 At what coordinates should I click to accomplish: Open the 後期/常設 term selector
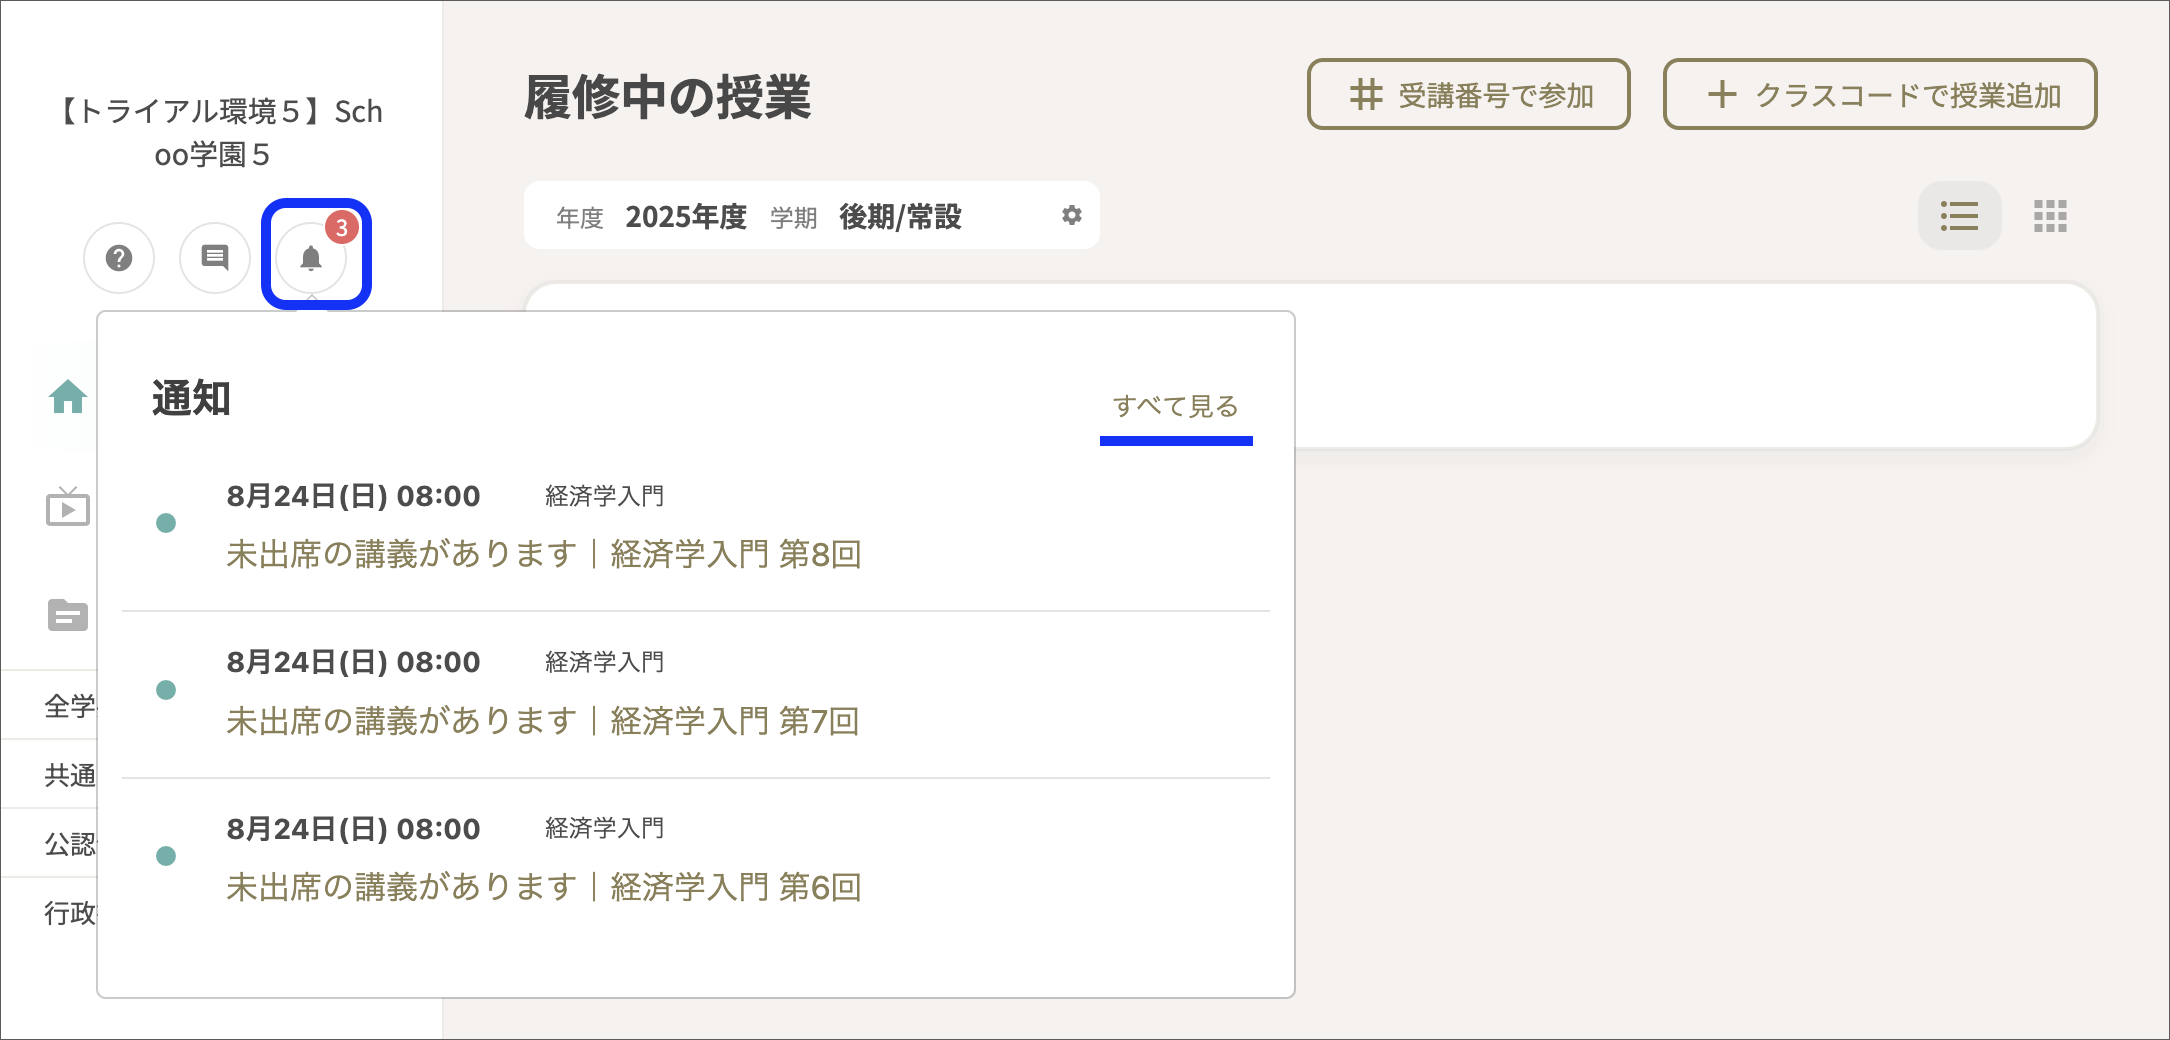coord(900,217)
